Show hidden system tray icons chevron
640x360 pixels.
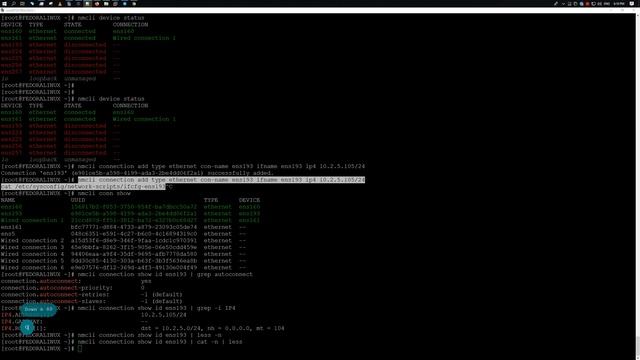(563, 4)
